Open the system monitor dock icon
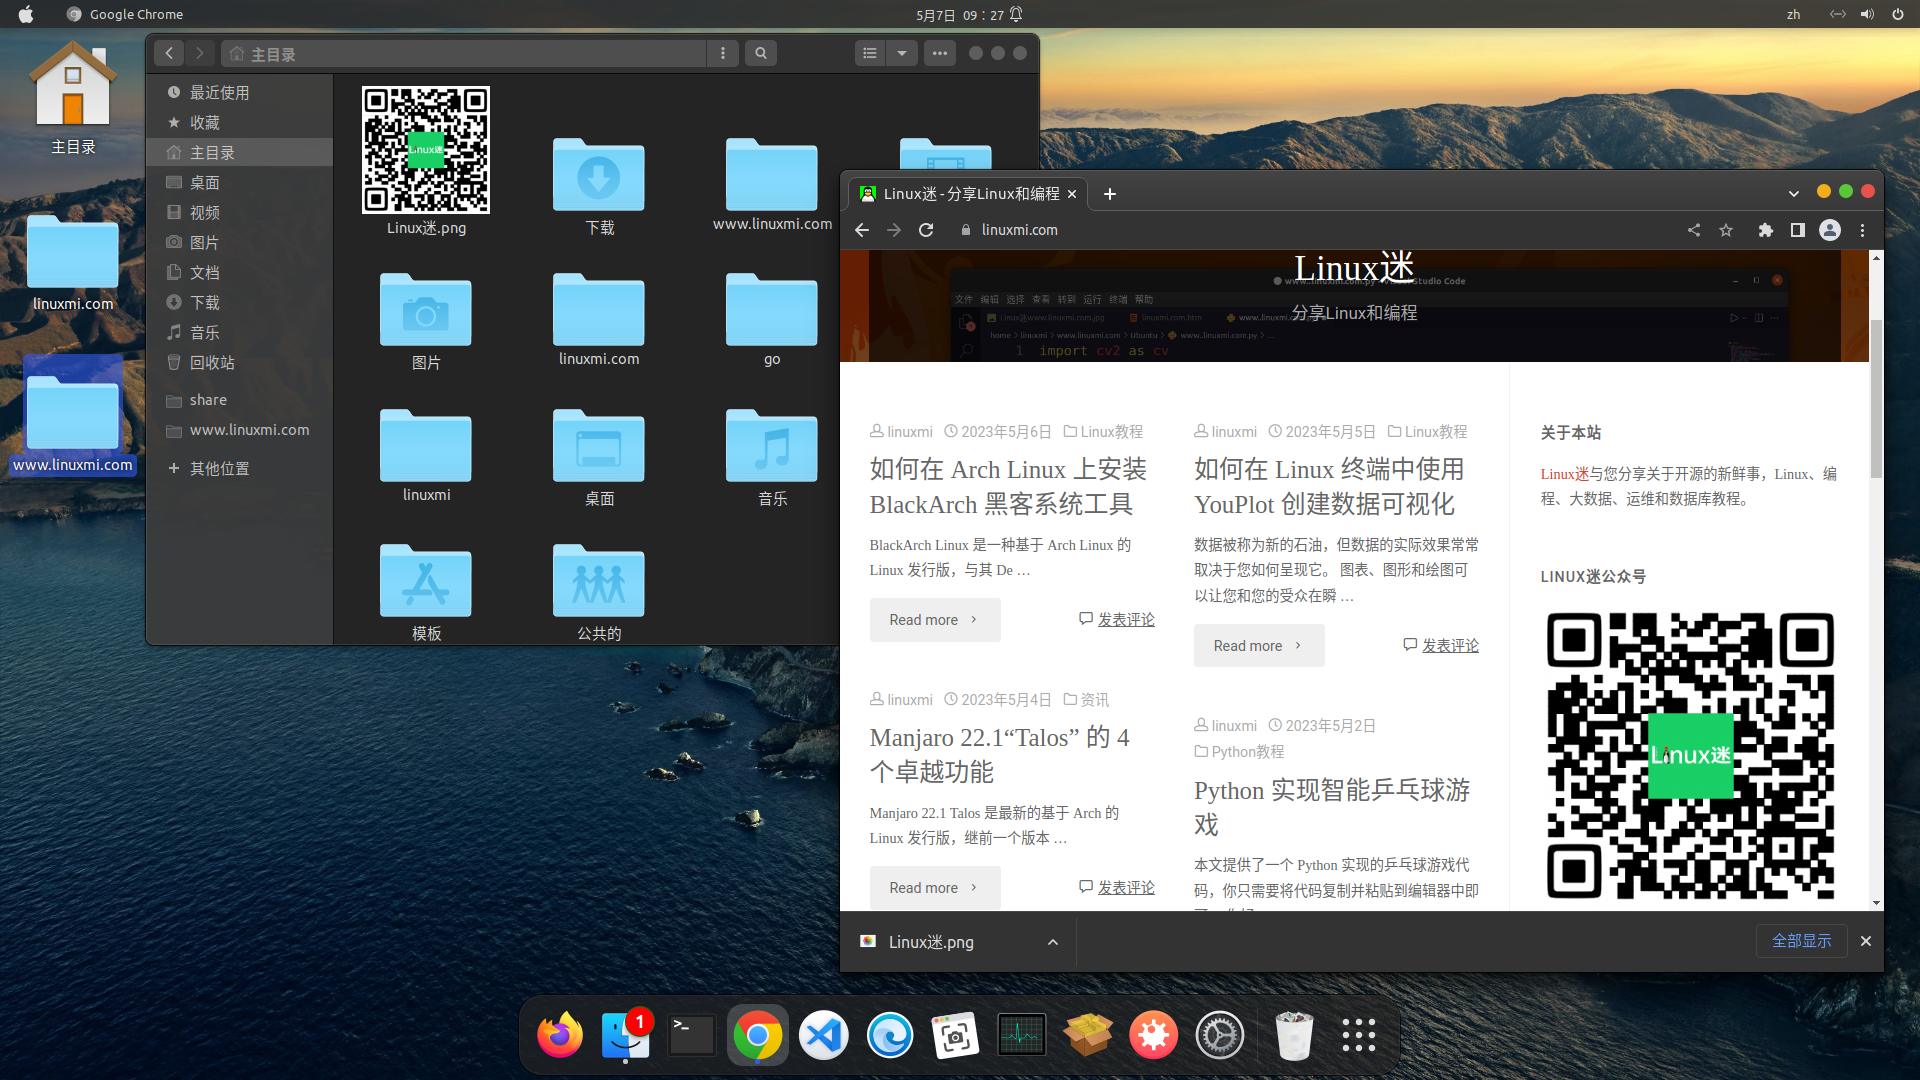This screenshot has width=1920, height=1080. pos(1022,1036)
